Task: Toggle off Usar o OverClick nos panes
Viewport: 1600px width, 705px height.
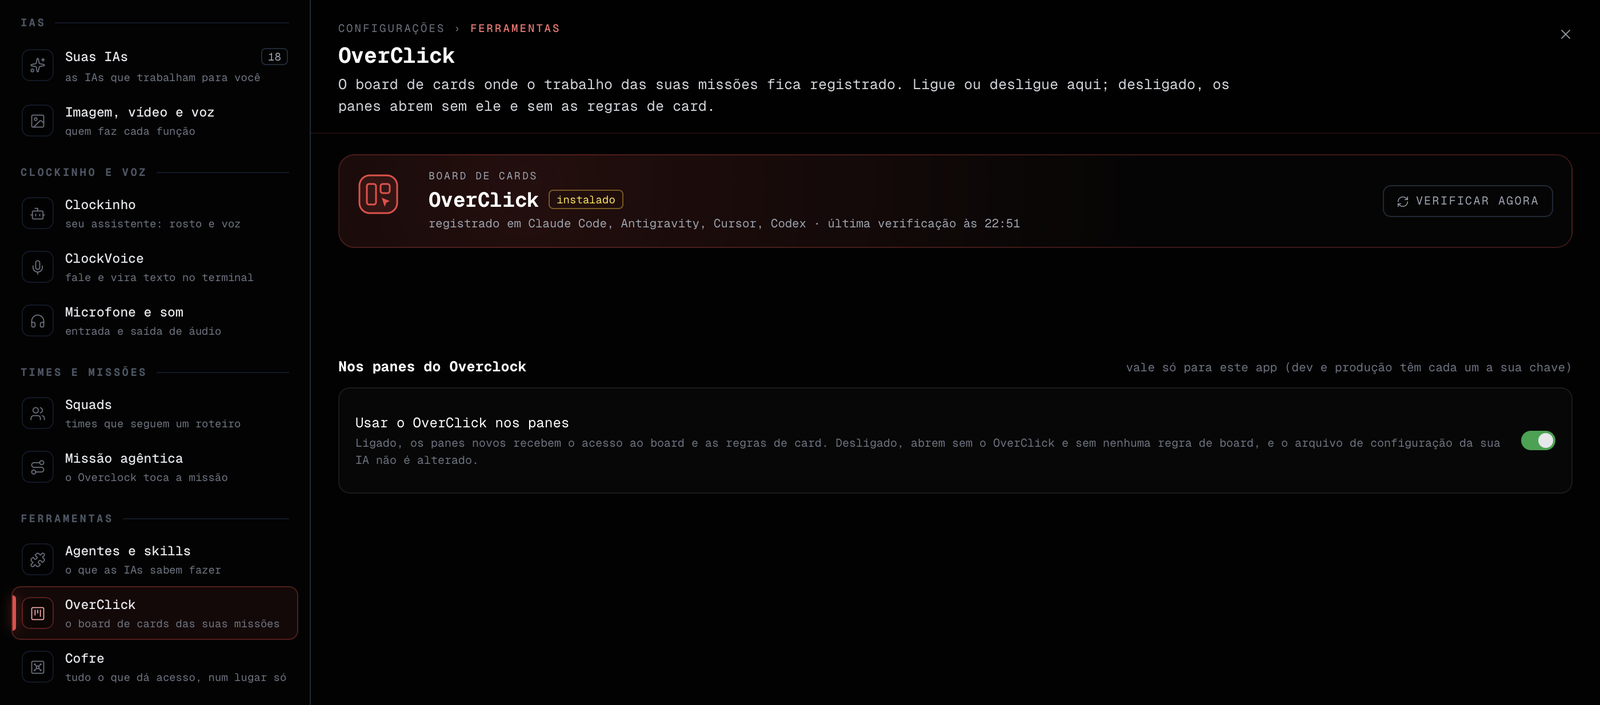Action: point(1538,441)
